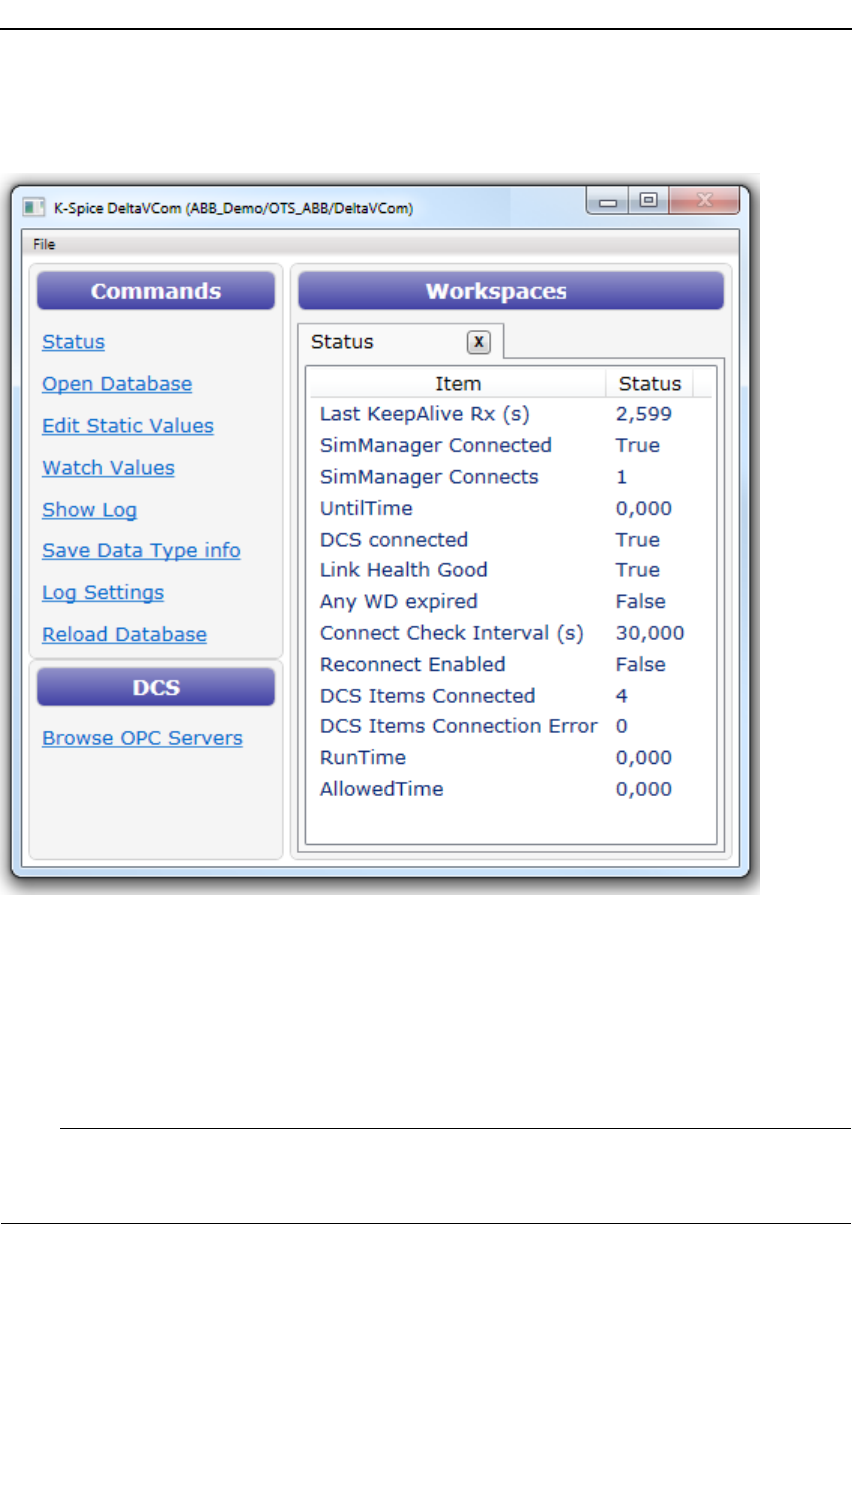Click the Commands panel header
852x1509 pixels.
(x=156, y=291)
